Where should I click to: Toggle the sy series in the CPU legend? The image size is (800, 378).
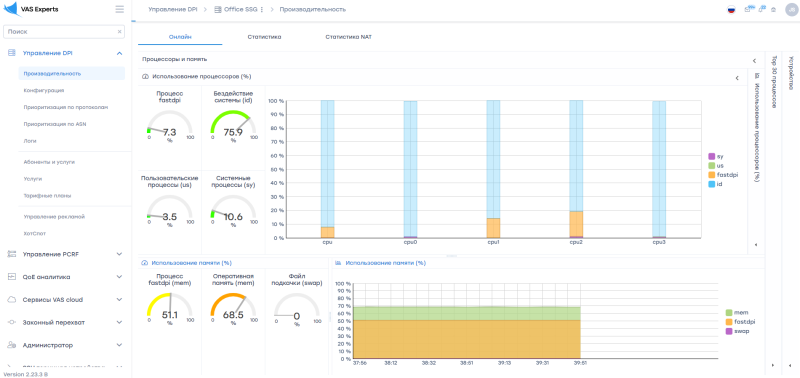(x=716, y=156)
